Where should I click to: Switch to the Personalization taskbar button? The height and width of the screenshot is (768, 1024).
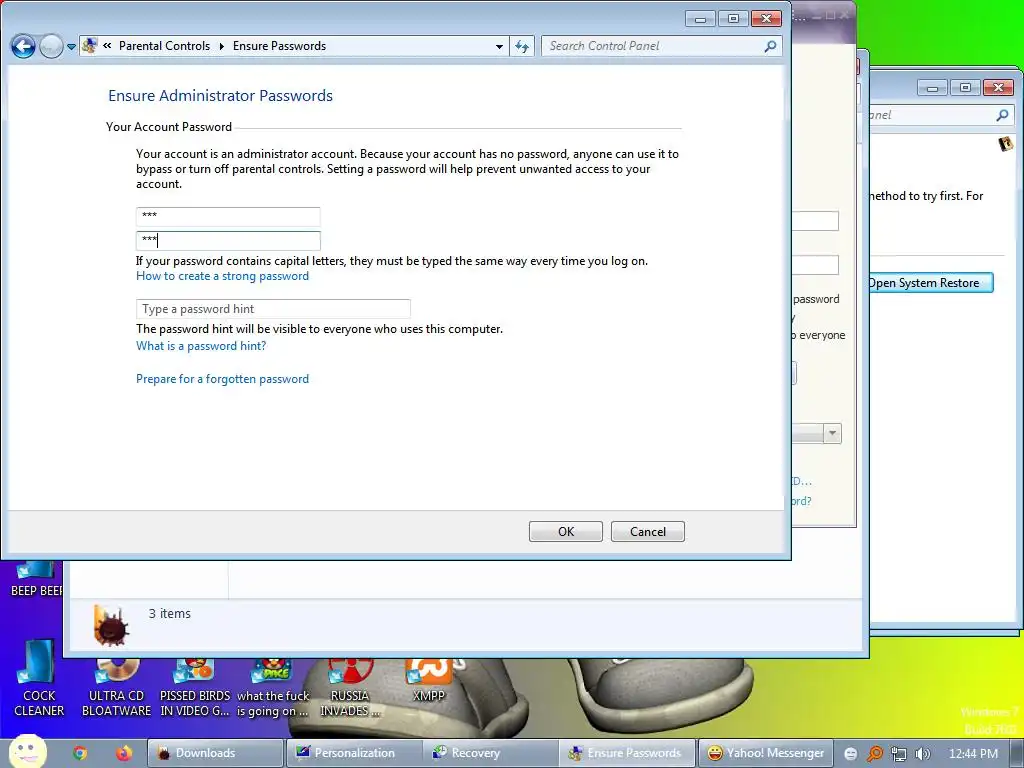[x=353, y=753]
